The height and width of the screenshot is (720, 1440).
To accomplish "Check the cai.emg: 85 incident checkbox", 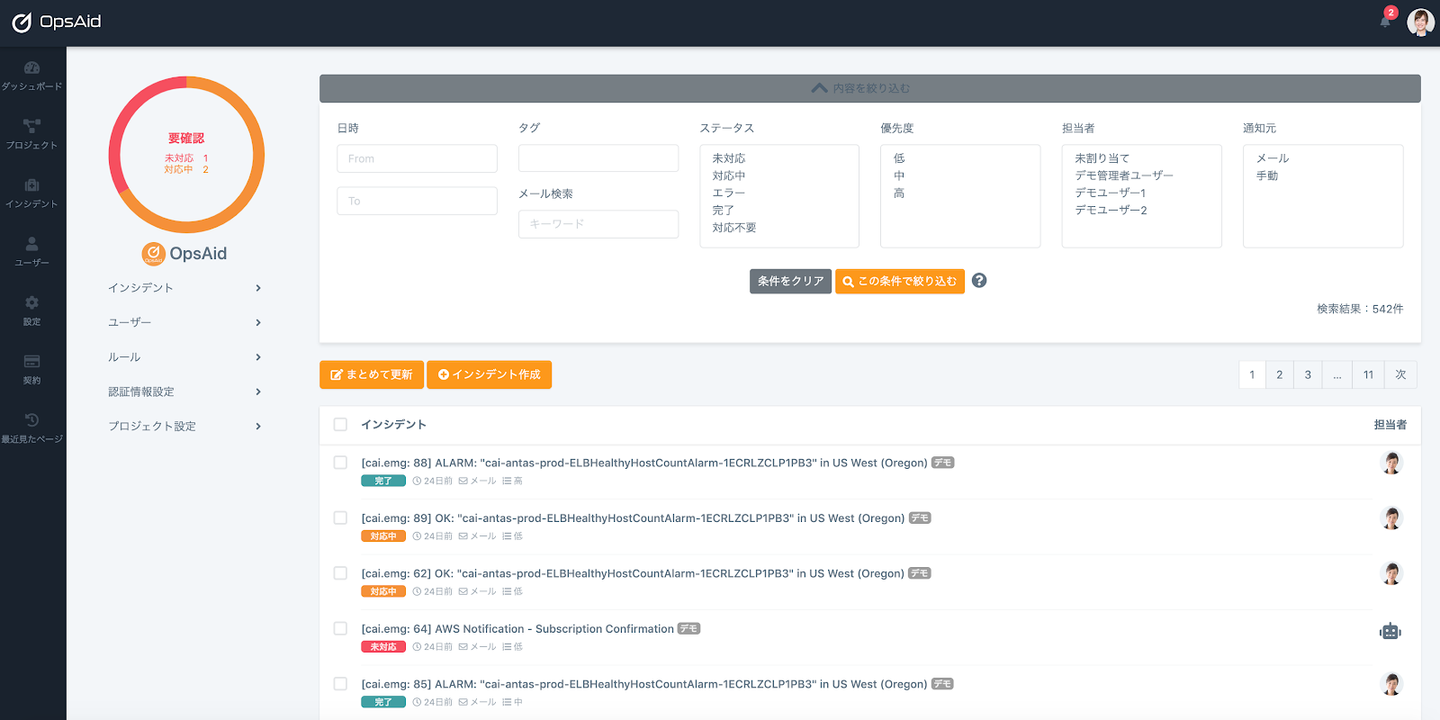I will 340,684.
